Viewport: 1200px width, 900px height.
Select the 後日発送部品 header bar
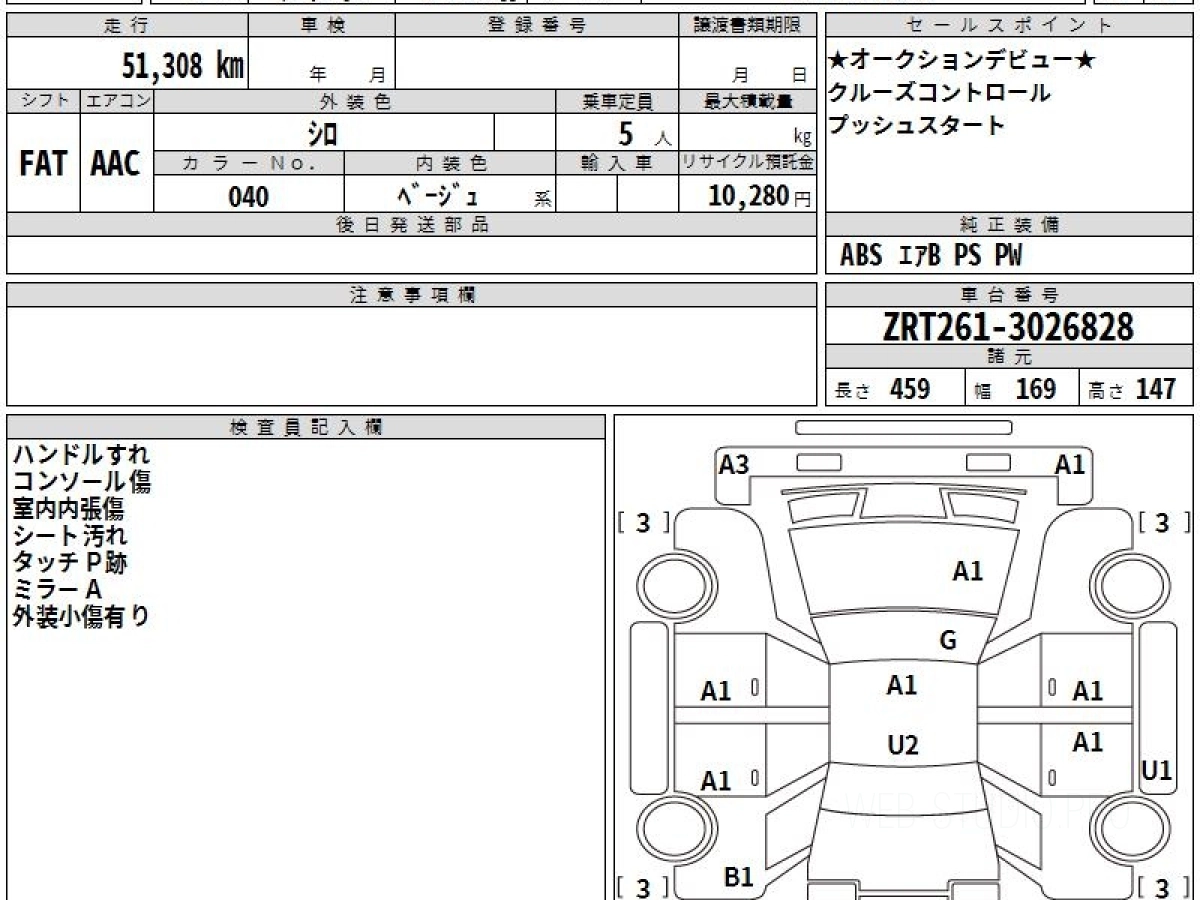click(x=412, y=225)
